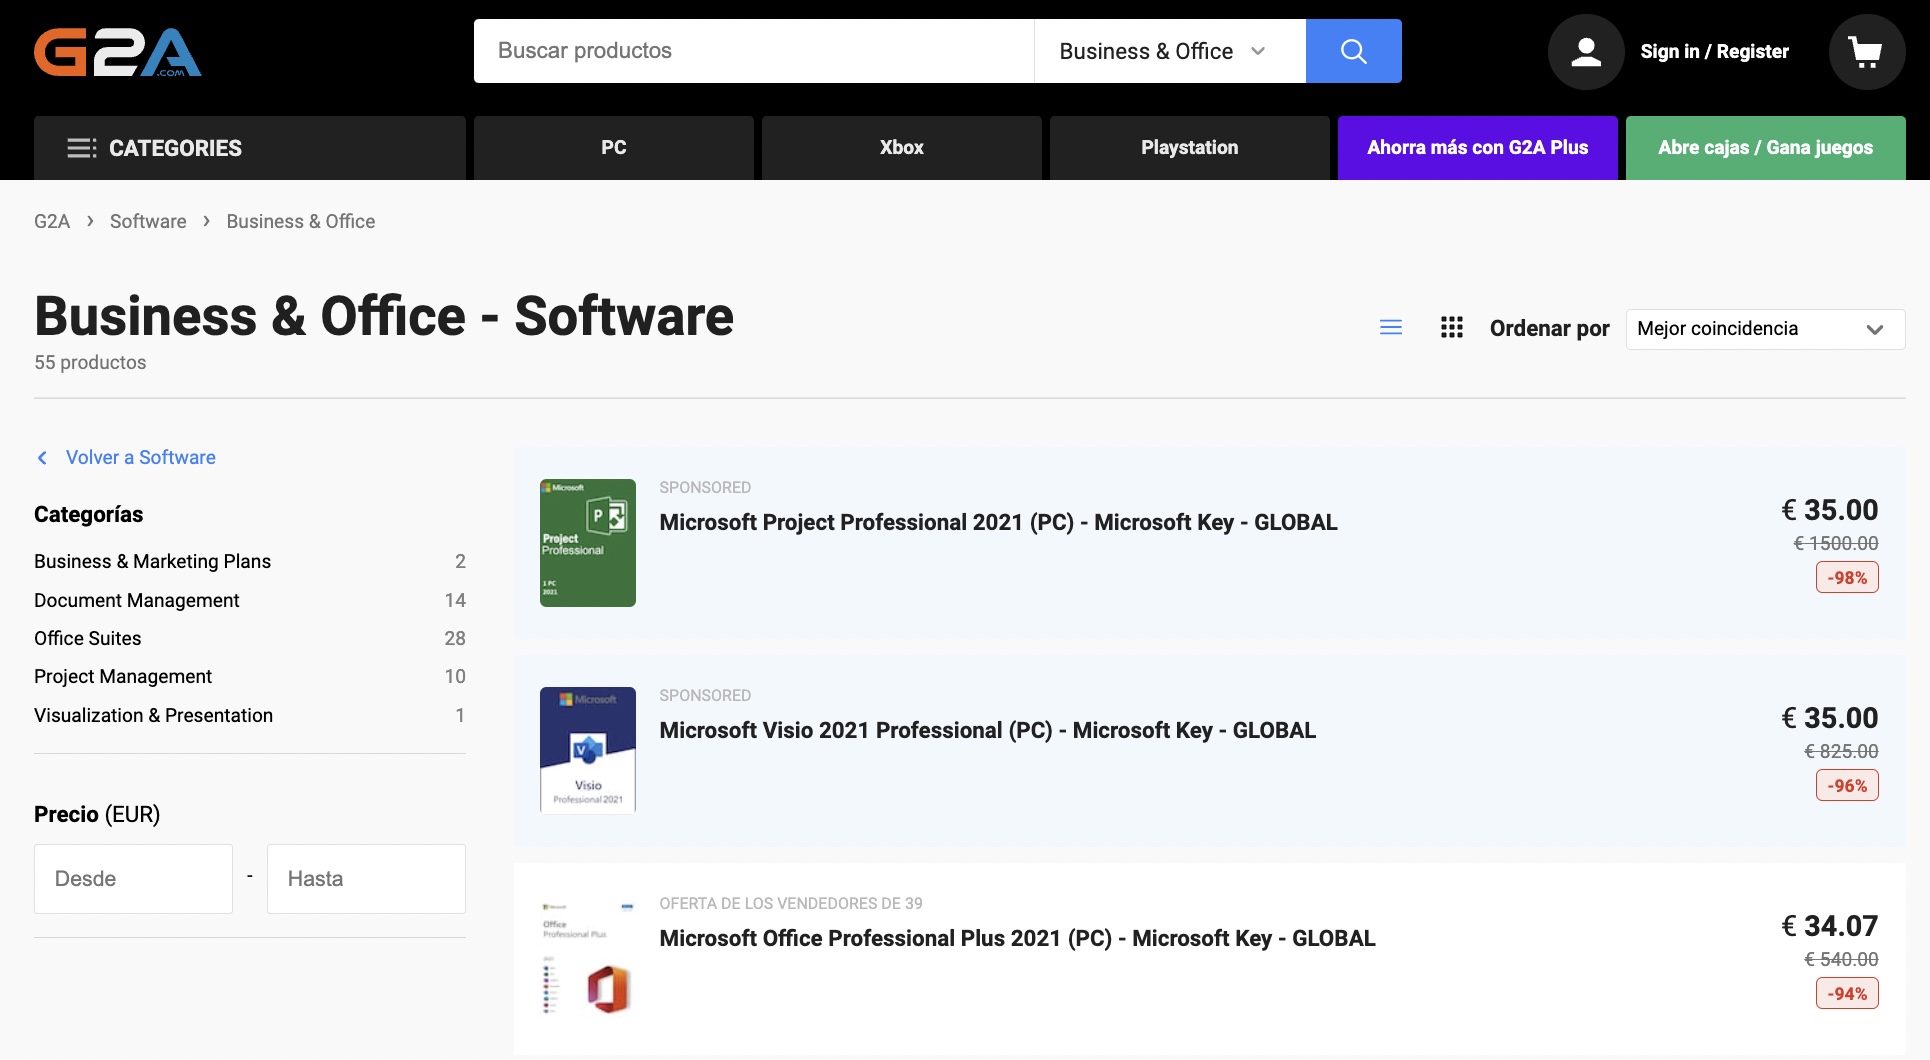This screenshot has height=1060, width=1930.
Task: Click the back chevron beside Volver a Software
Action: point(42,458)
